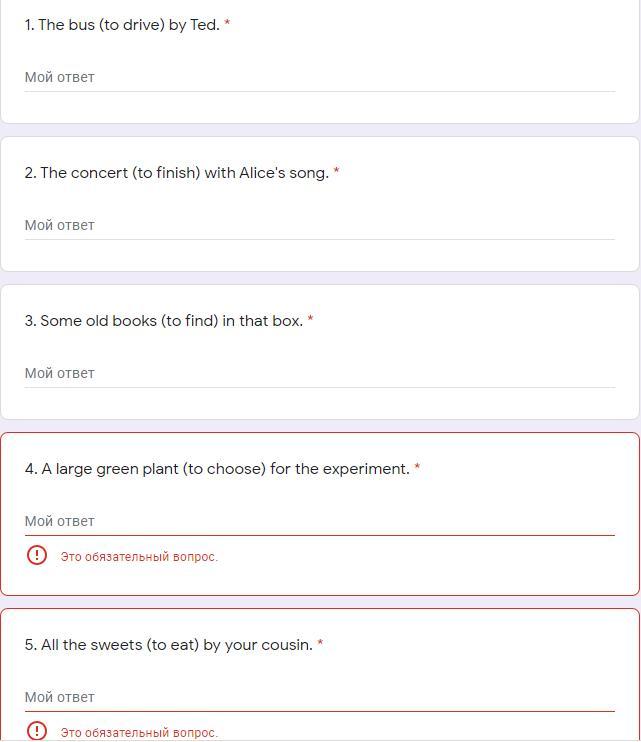Click required-question error text under question 4

(139, 557)
